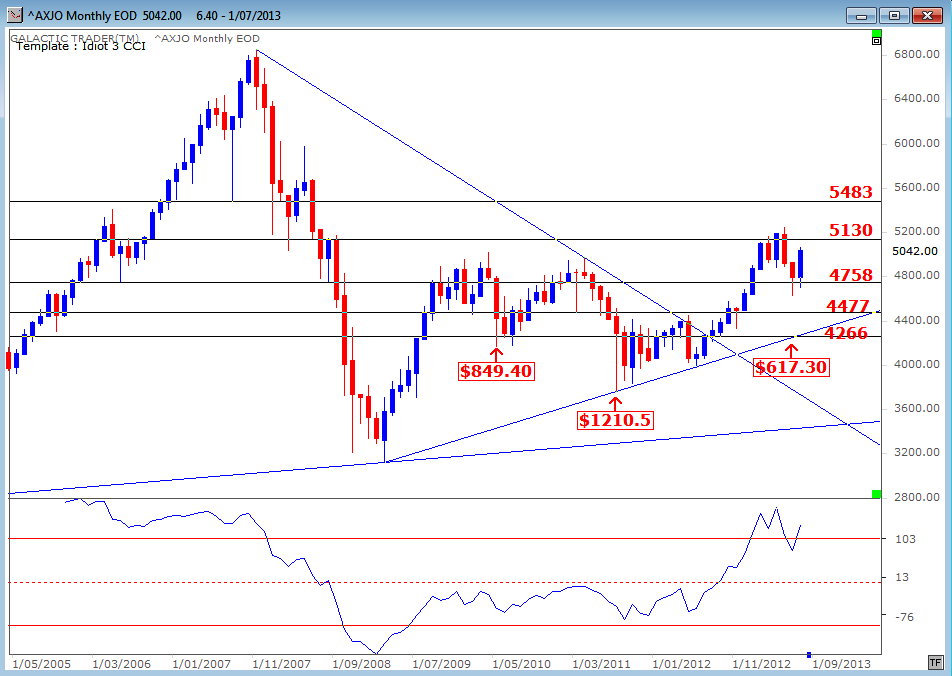This screenshot has height=676, width=952.
Task: Click the 2800.00 price axis label
Action: tap(917, 497)
